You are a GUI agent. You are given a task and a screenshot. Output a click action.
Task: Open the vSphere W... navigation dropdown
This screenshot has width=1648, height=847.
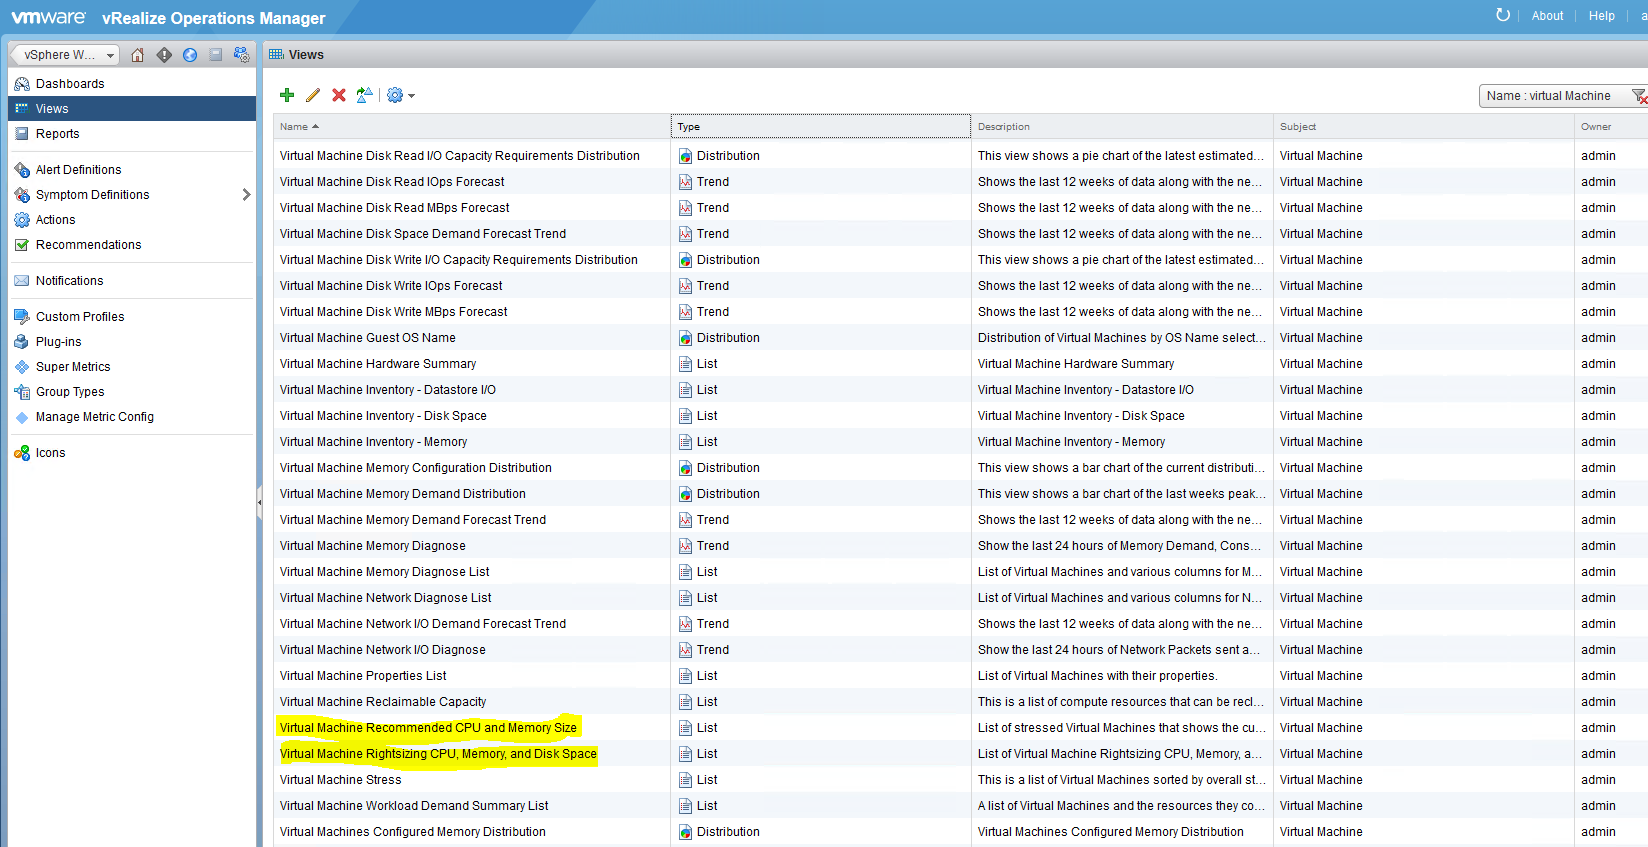[64, 55]
